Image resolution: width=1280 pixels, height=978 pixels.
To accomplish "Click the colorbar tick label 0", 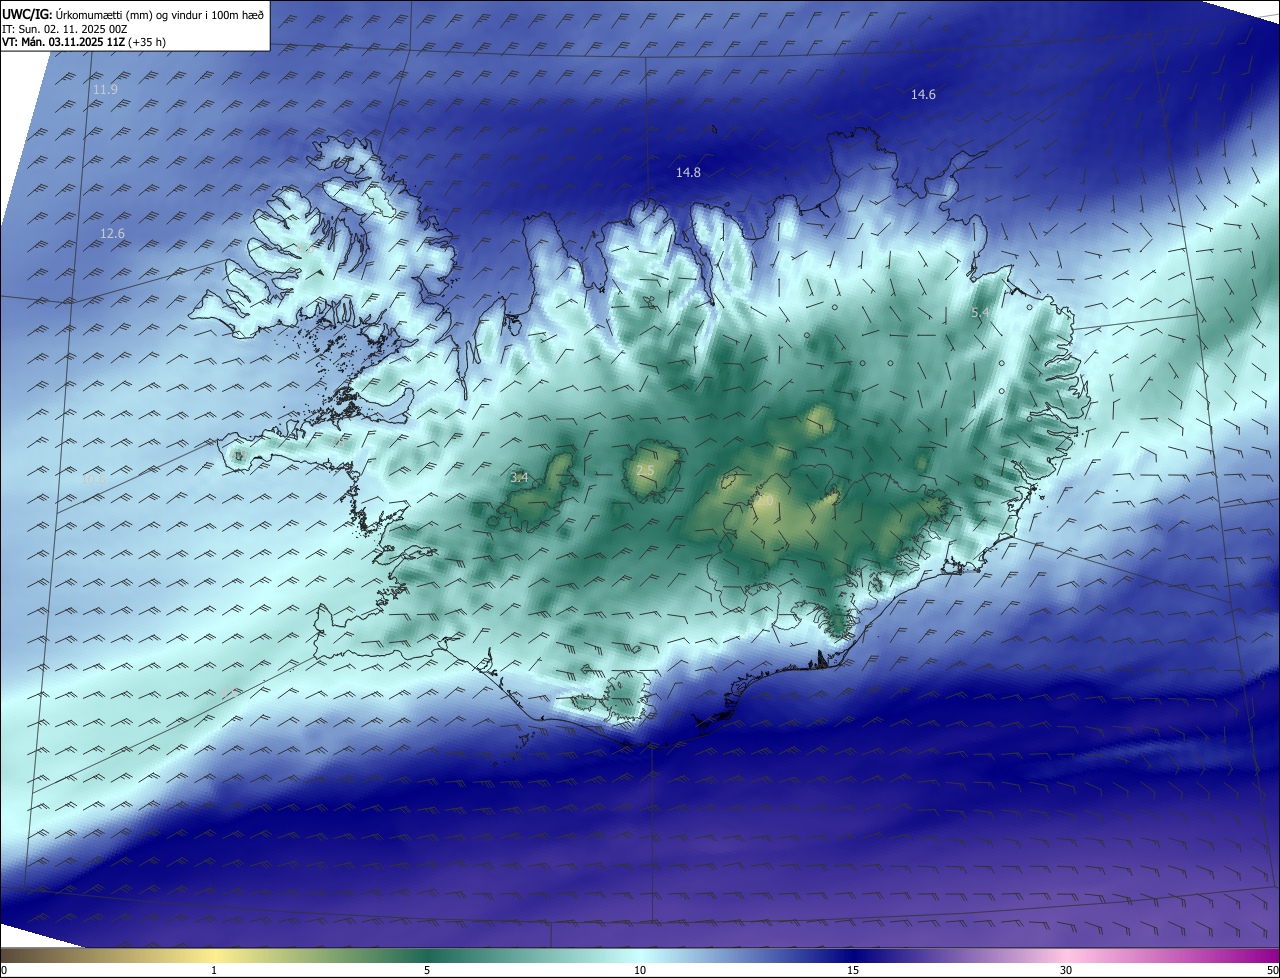I will point(4,971).
